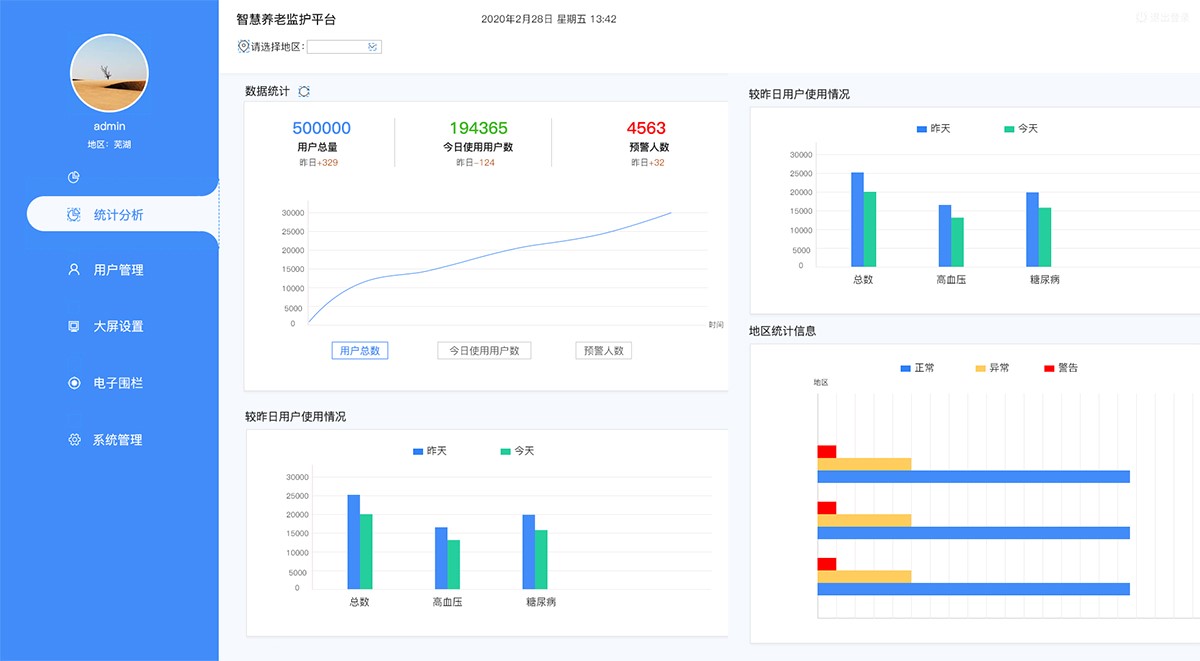
Task: Click the 电子围栏 target icon
Action: [x=74, y=383]
